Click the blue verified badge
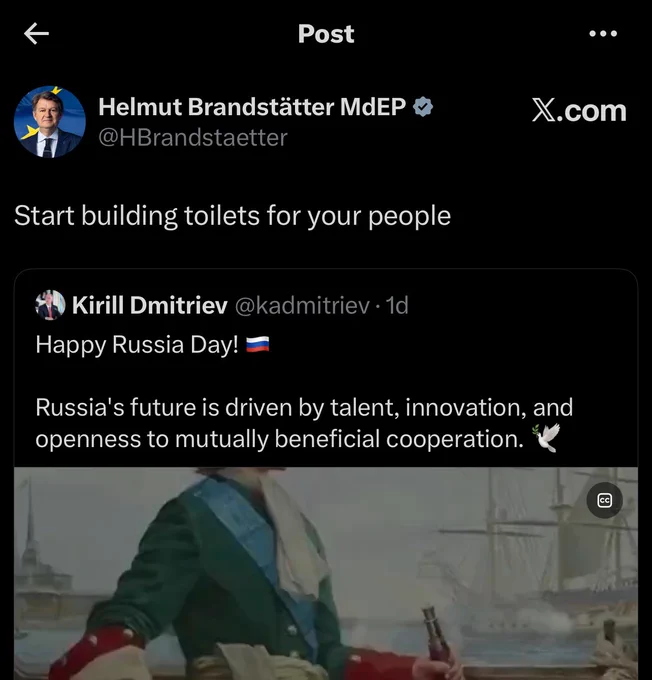652x680 pixels. pyautogui.click(x=423, y=107)
